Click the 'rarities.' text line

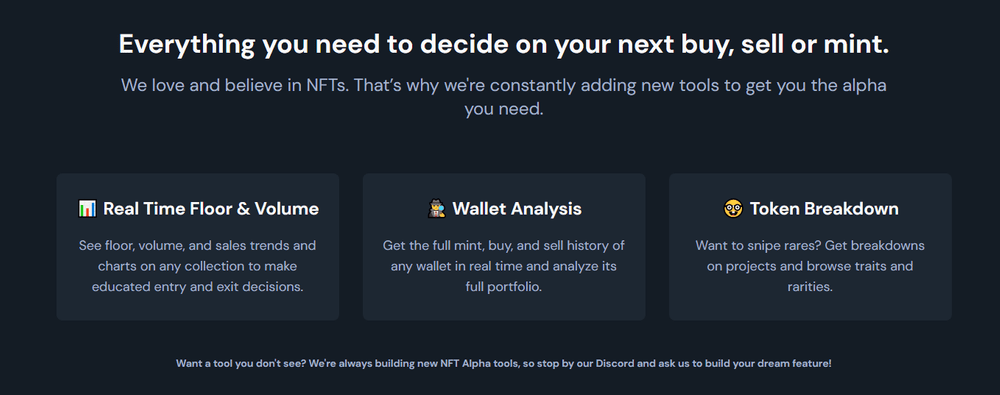point(810,287)
